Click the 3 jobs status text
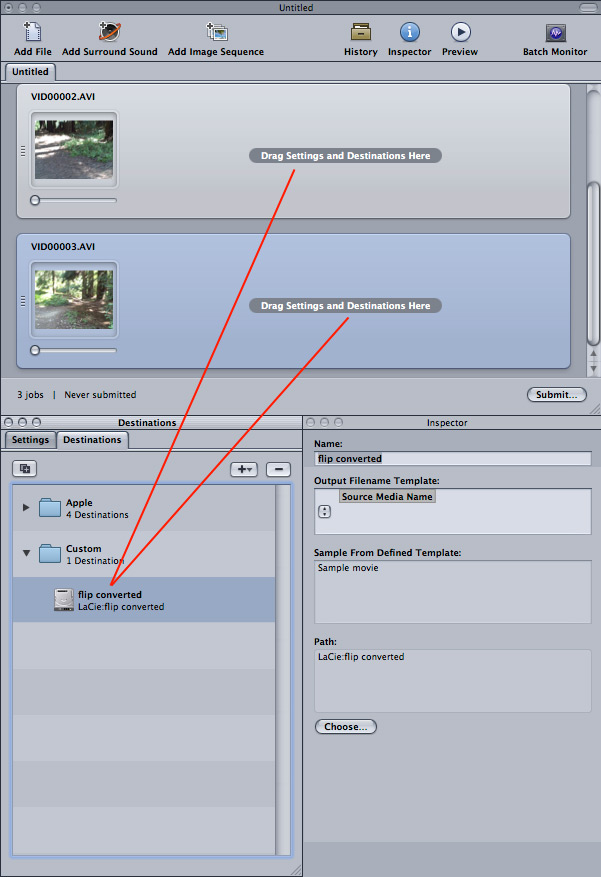Viewport: 601px width, 877px height. point(30,394)
